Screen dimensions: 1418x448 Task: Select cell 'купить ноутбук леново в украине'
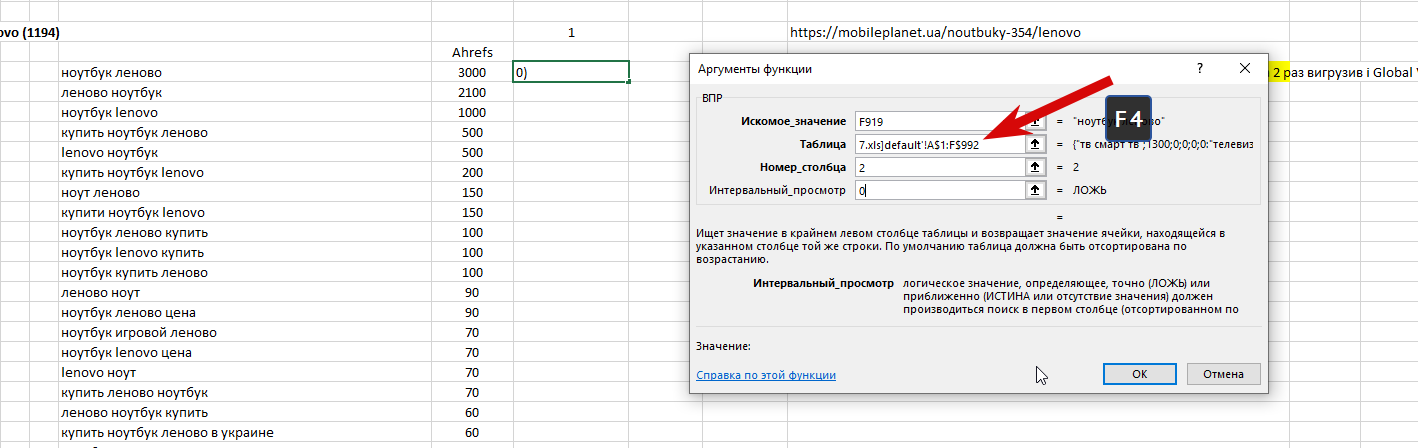[x=245, y=432]
